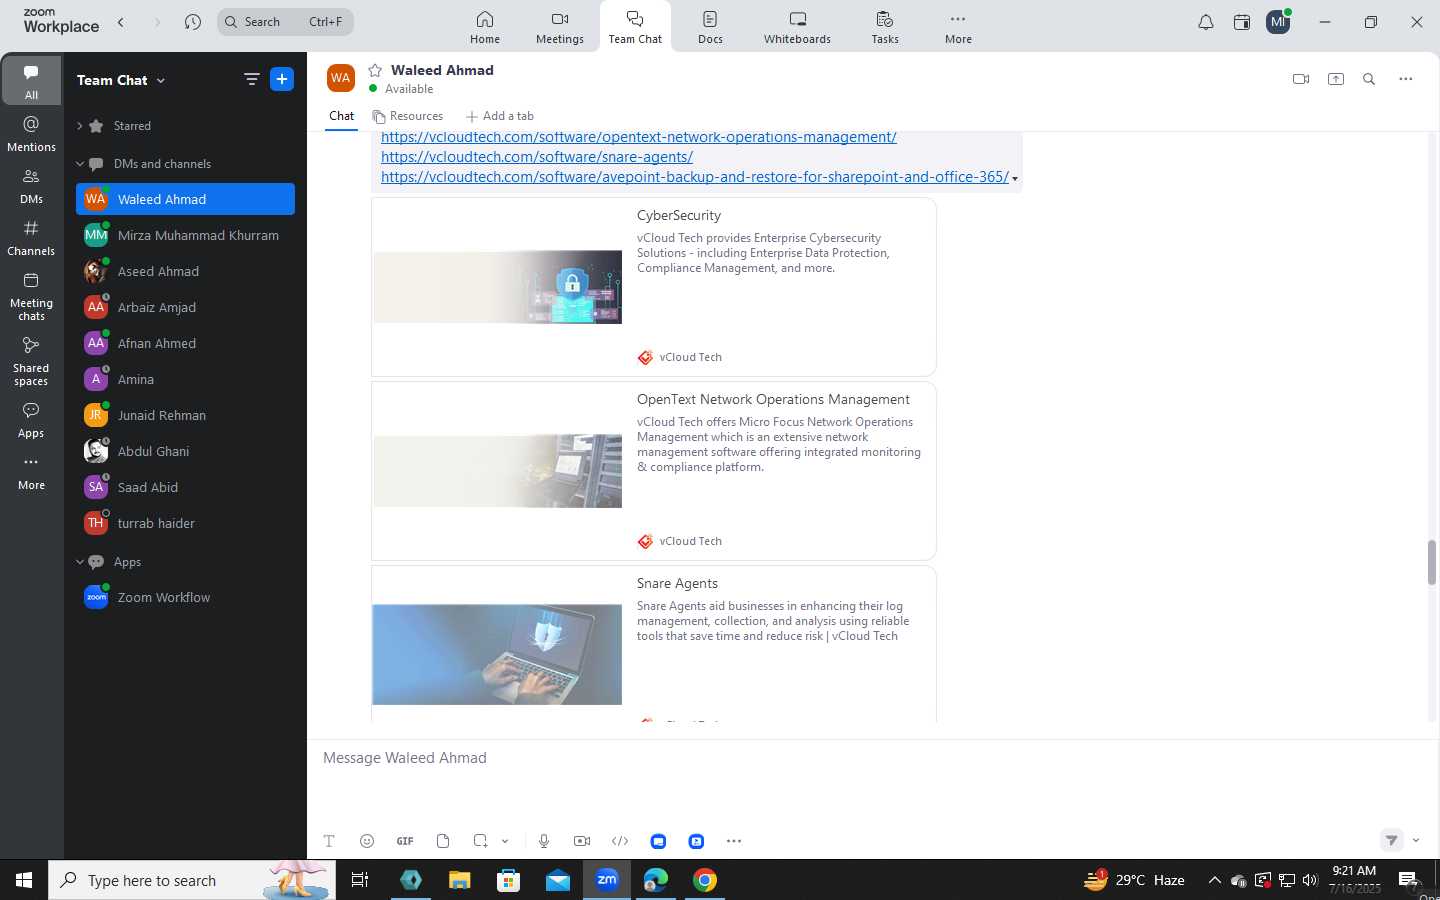Open the avepoint-backup-and-restore link
The width and height of the screenshot is (1440, 900).
click(x=695, y=177)
